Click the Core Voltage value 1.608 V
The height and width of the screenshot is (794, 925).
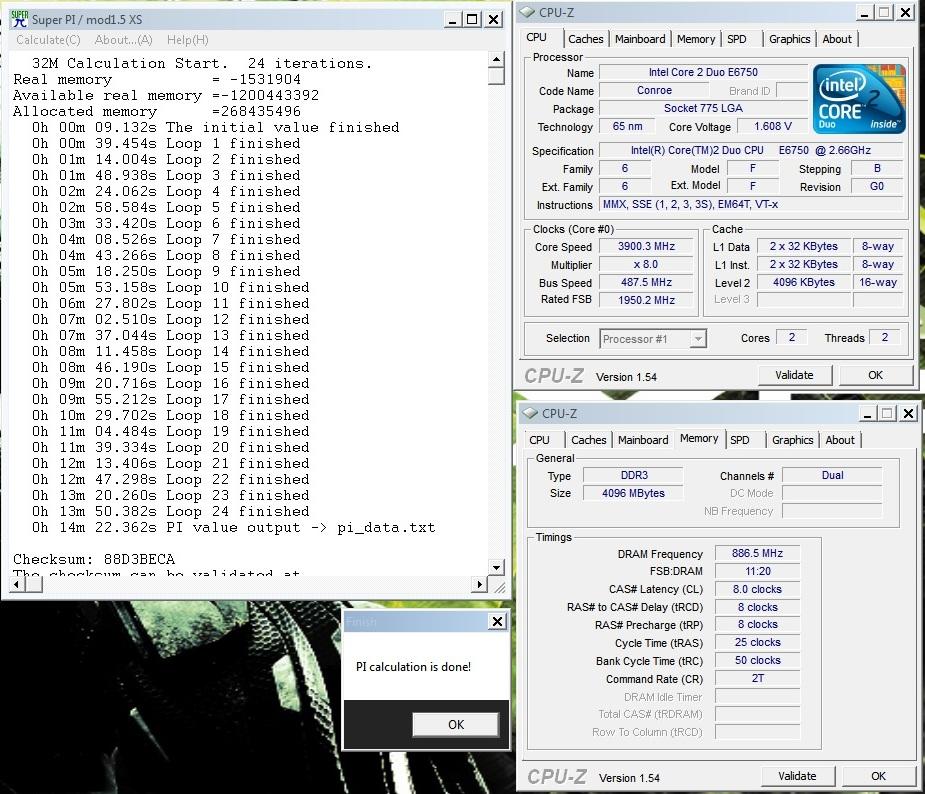(773, 126)
